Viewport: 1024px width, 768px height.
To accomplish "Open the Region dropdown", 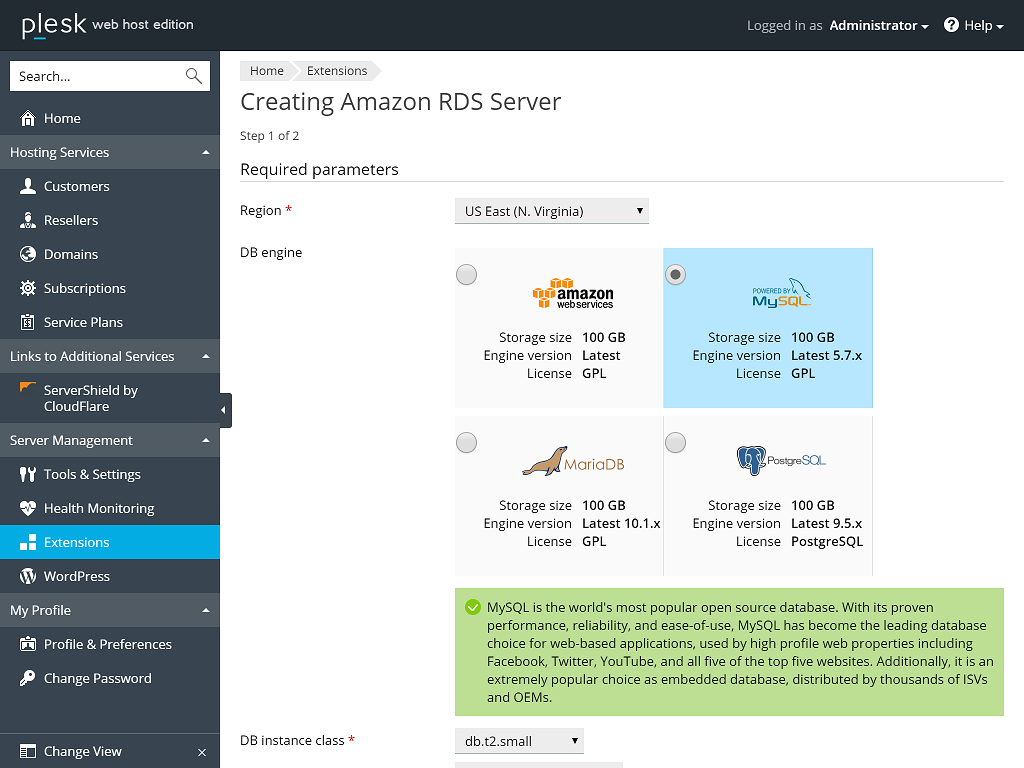I will [551, 211].
